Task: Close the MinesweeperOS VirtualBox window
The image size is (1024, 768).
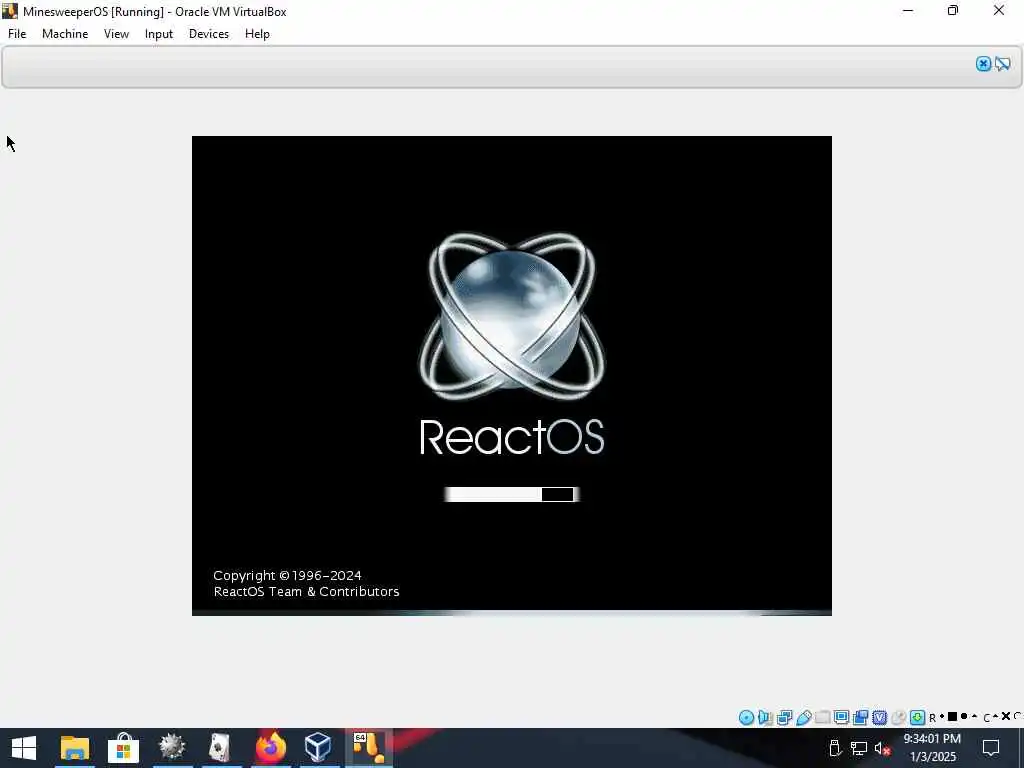Action: click(999, 11)
